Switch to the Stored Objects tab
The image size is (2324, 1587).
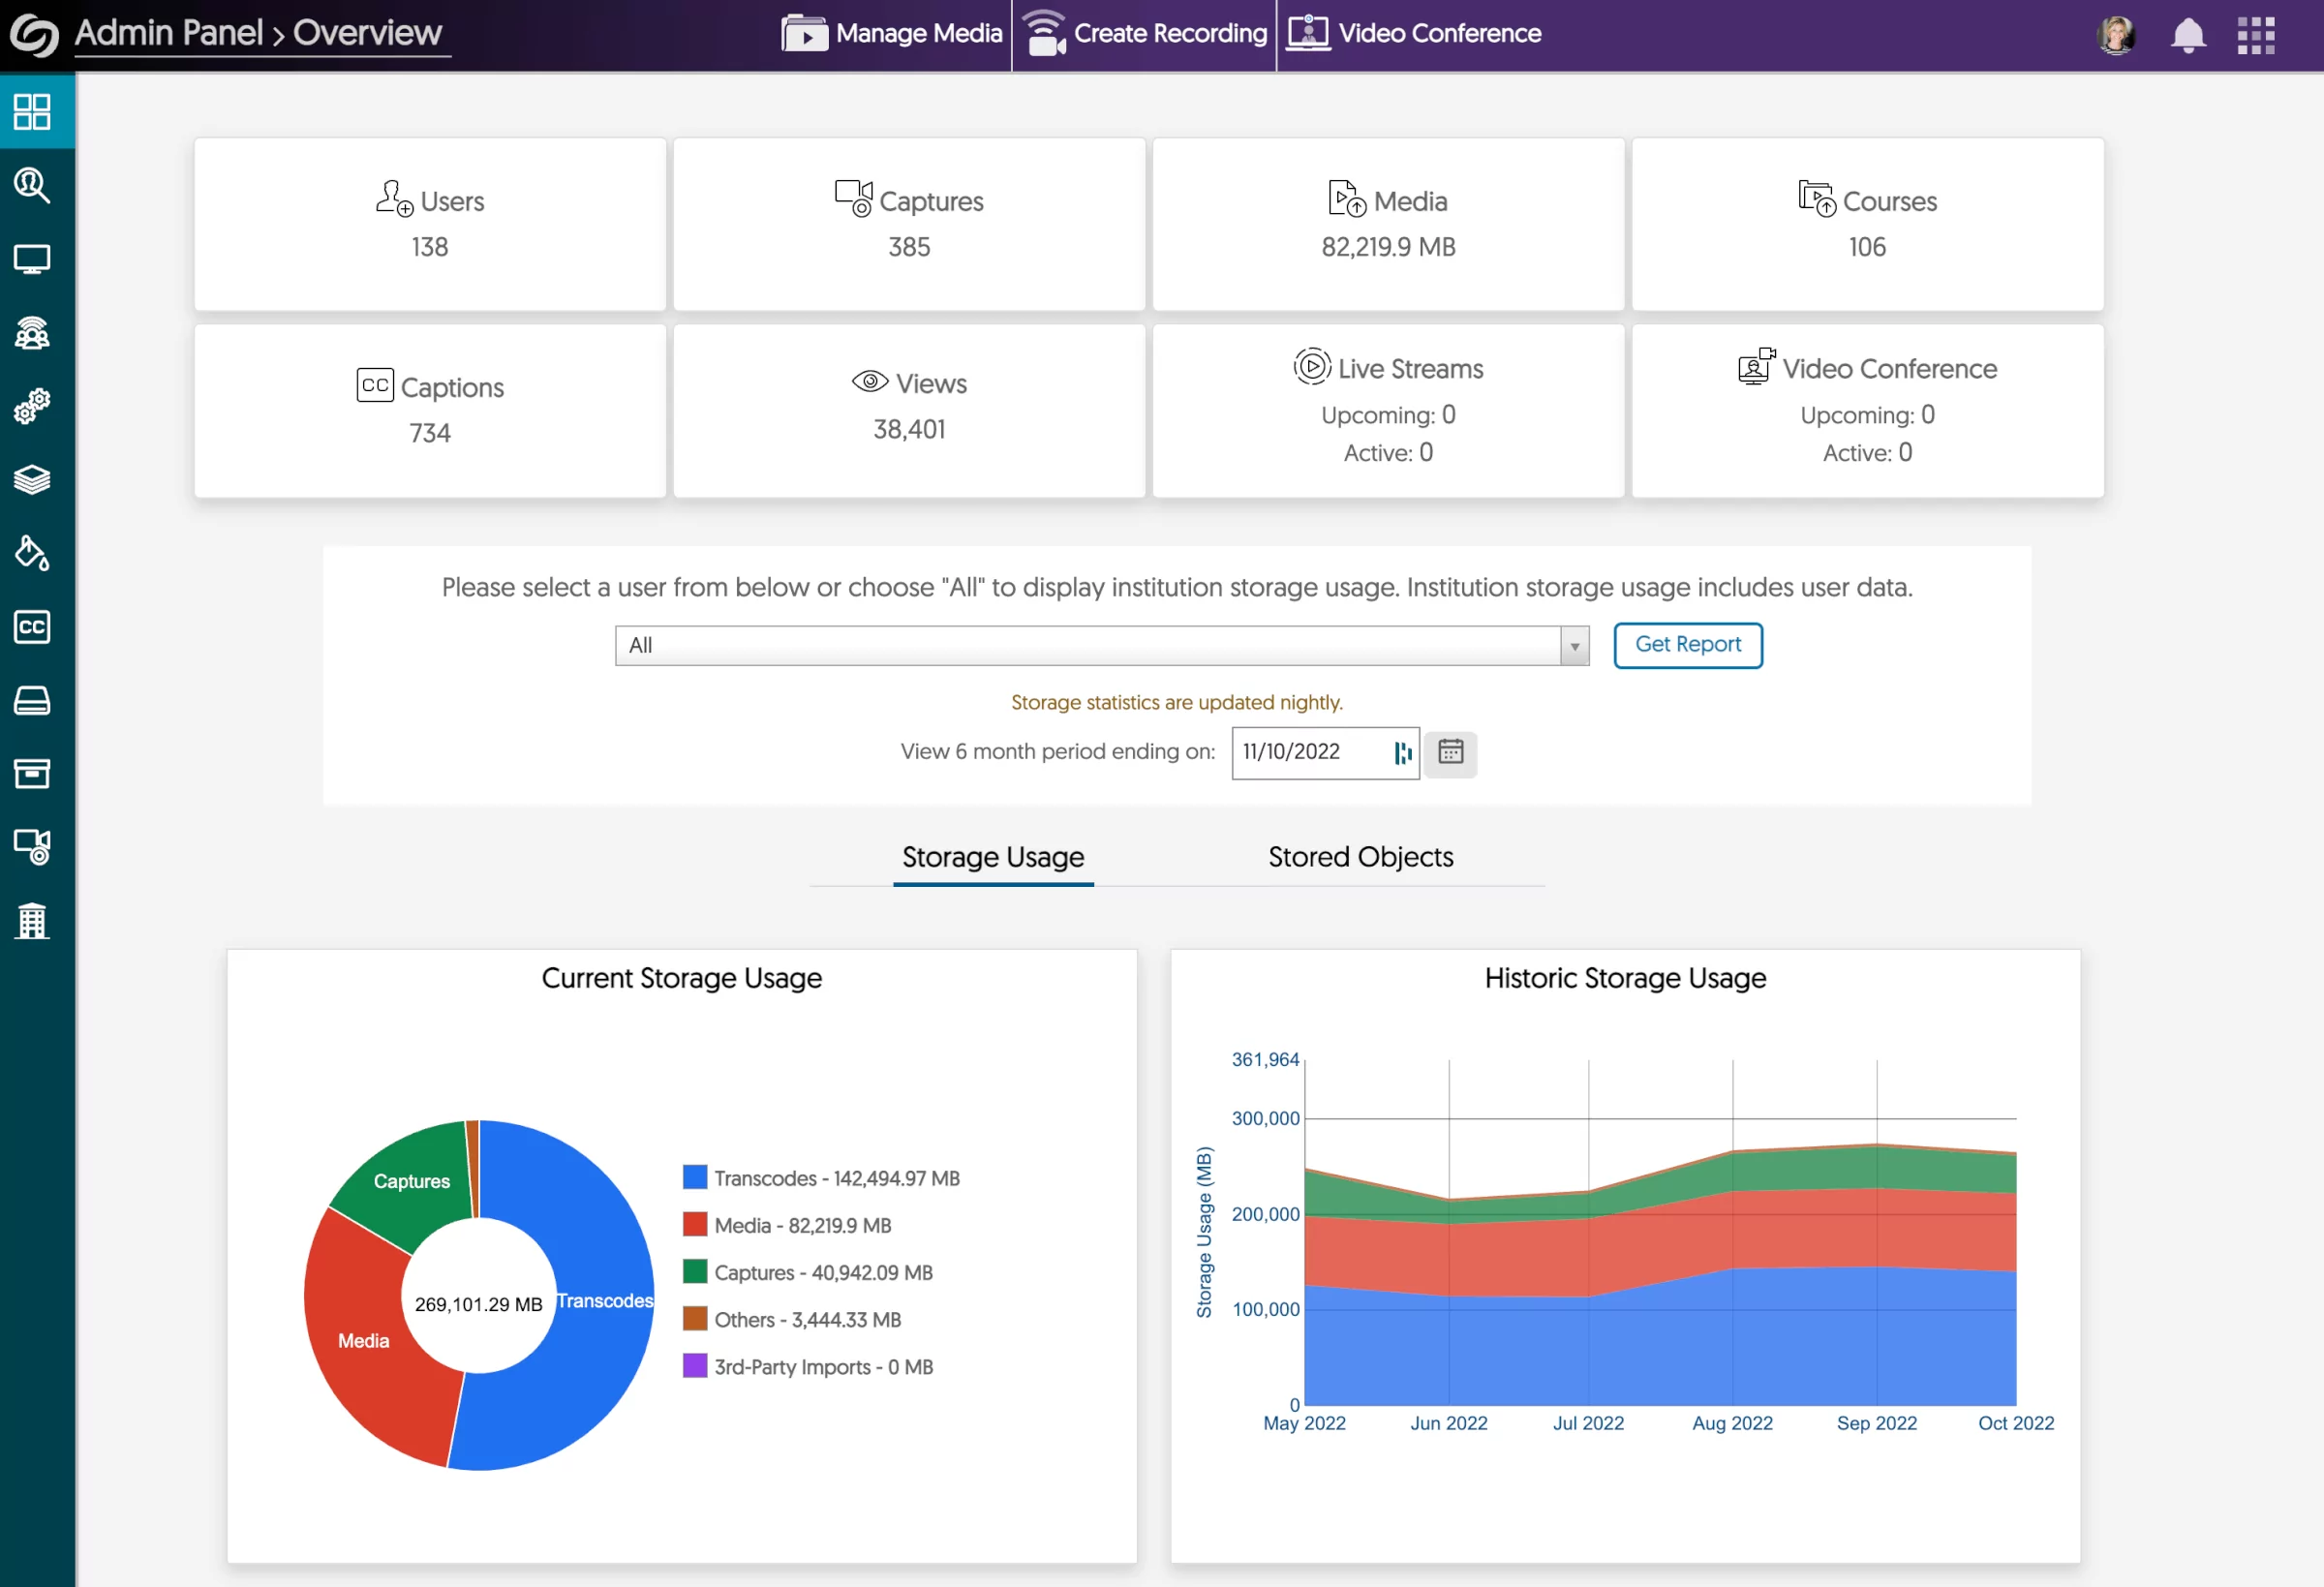(x=1360, y=856)
